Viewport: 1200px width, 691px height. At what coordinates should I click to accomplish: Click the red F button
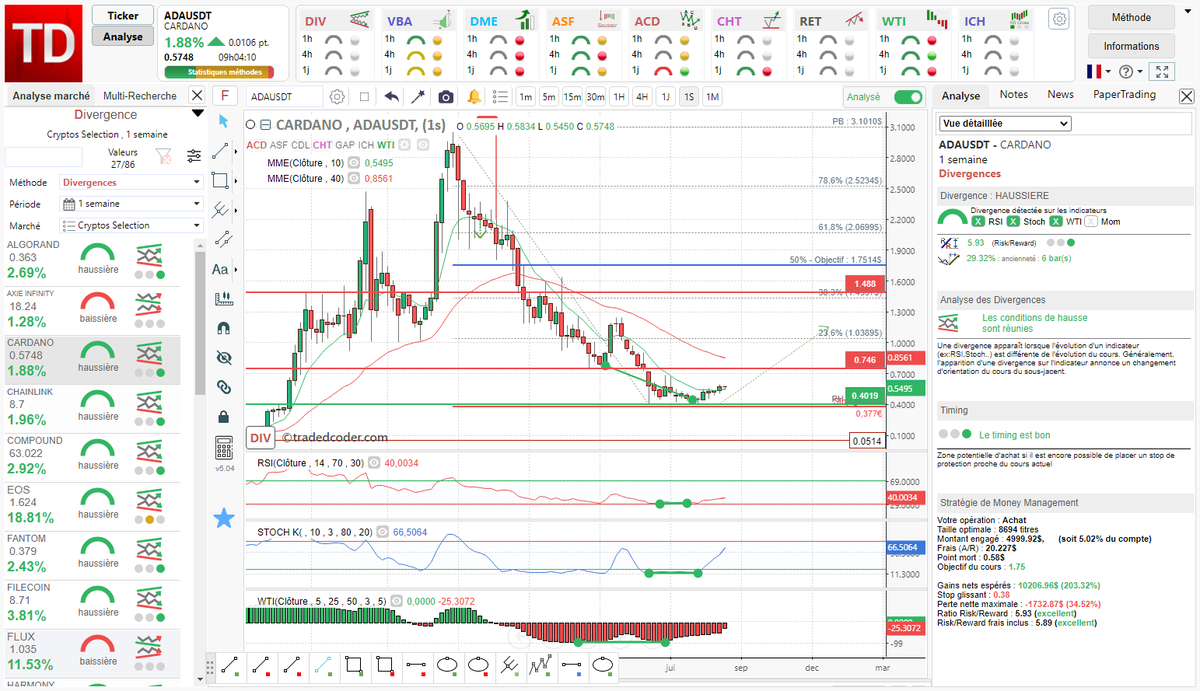(224, 96)
